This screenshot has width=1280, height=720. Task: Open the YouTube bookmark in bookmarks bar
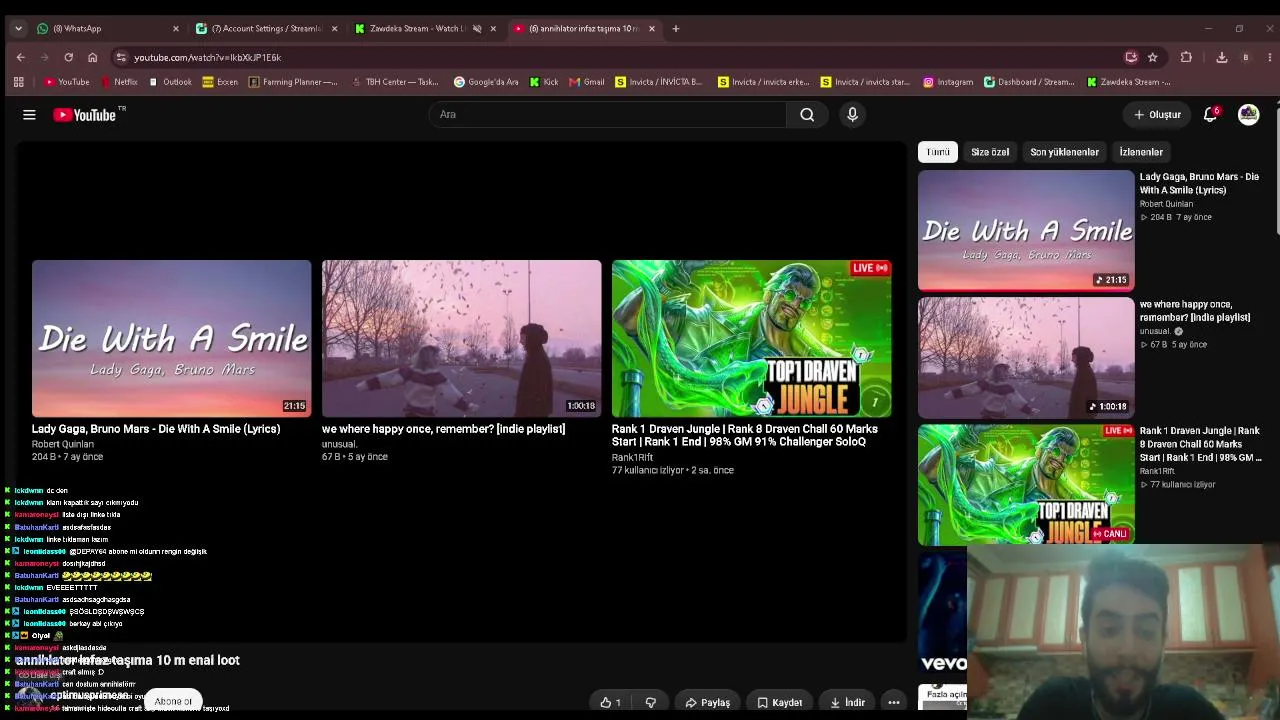[x=66, y=82]
